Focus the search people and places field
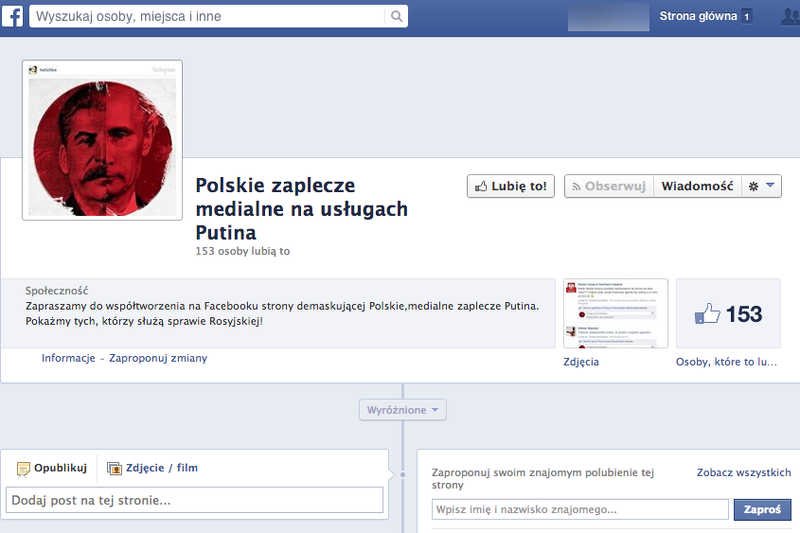The height and width of the screenshot is (533, 800). point(208,16)
